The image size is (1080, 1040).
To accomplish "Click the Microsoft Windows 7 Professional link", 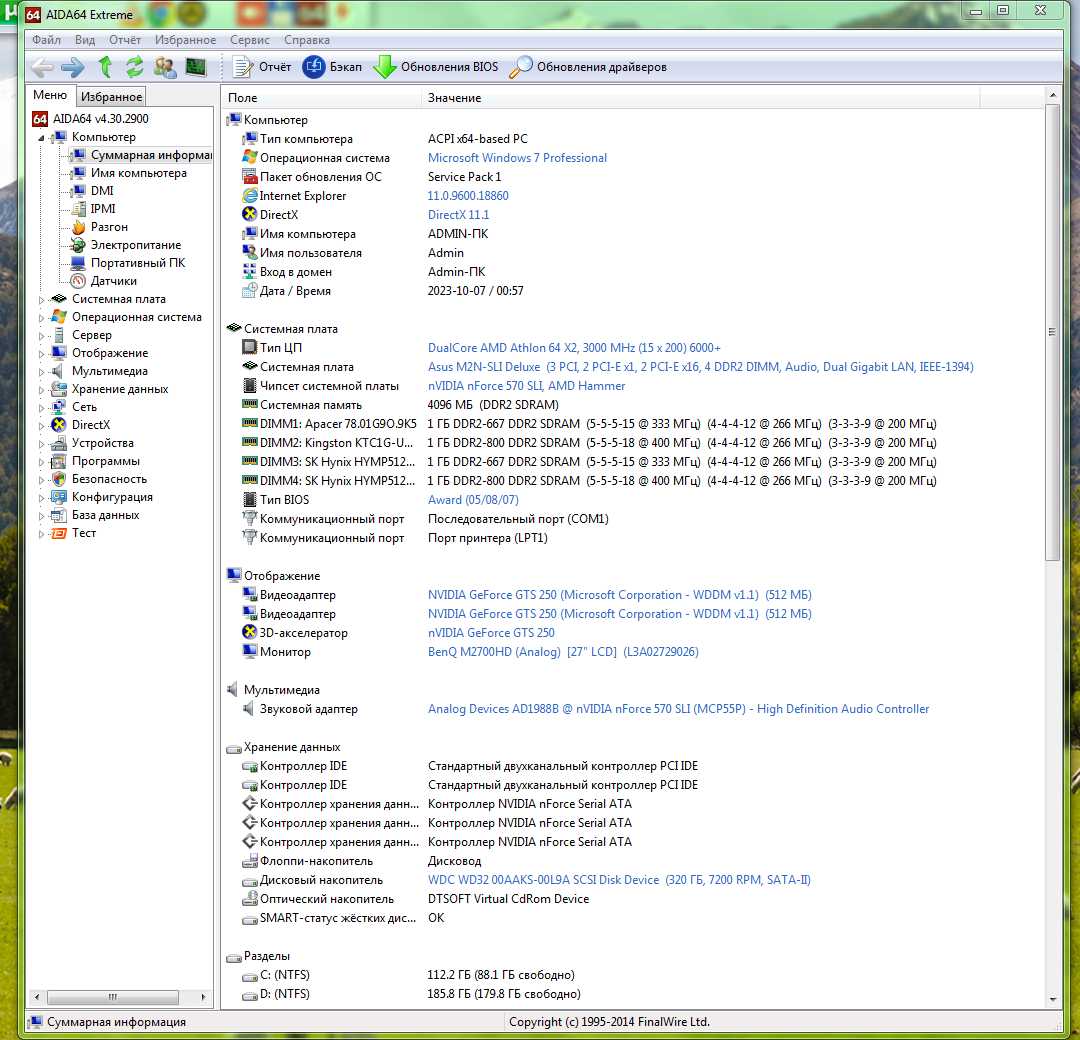I will (x=517, y=158).
